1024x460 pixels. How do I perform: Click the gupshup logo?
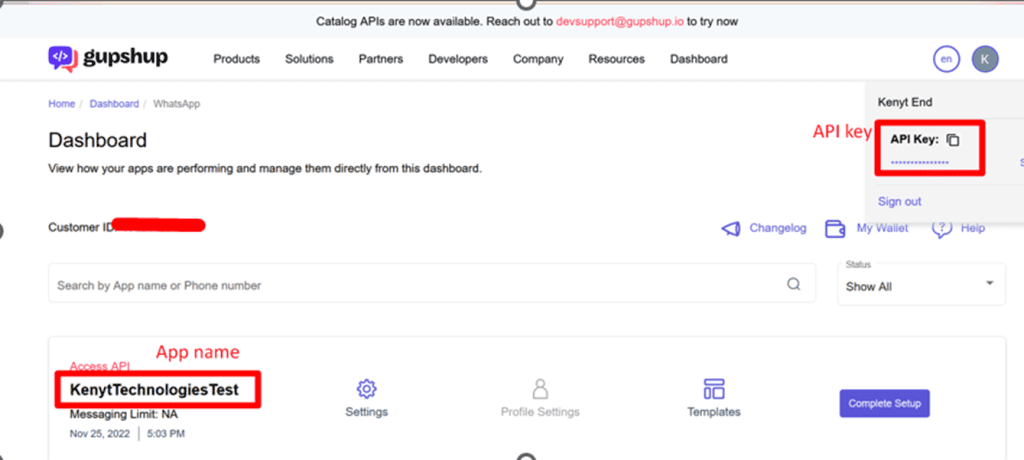[108, 58]
